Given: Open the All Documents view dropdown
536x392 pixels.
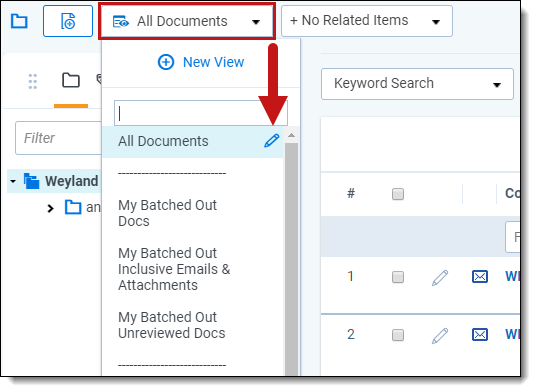Looking at the screenshot, I should [x=187, y=21].
